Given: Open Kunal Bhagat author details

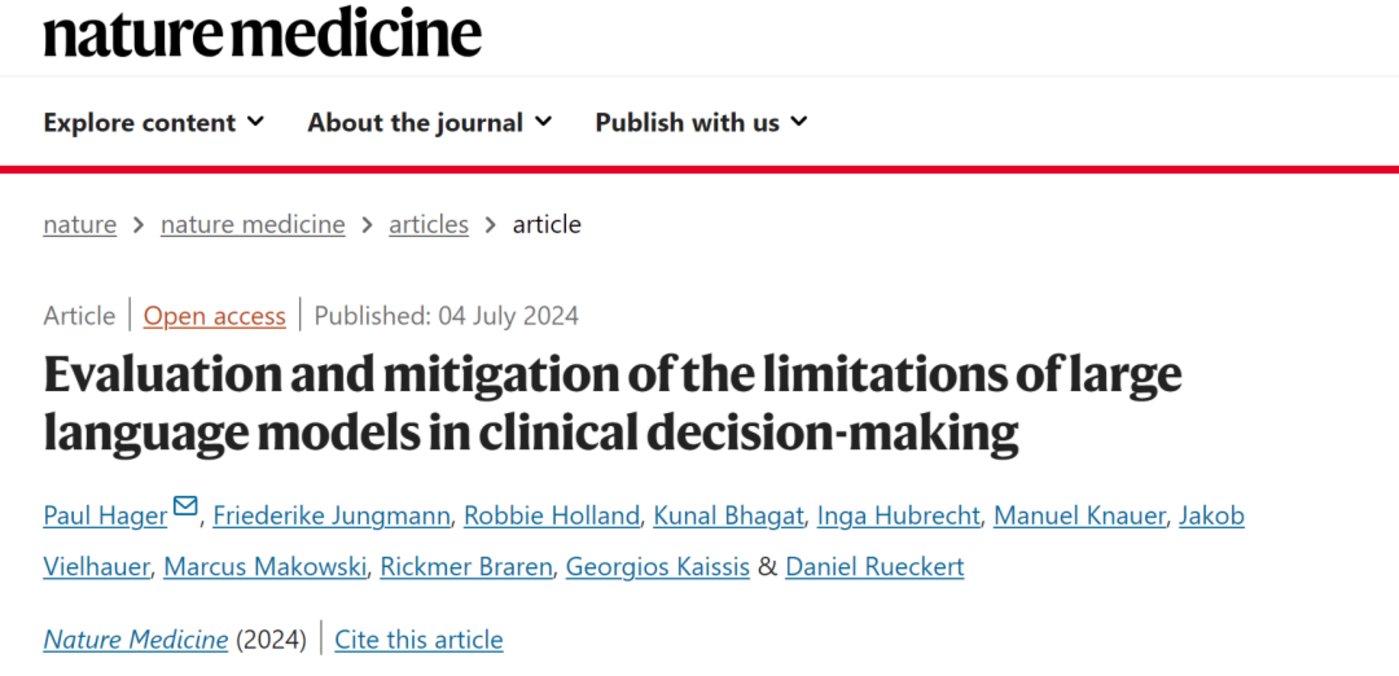Looking at the screenshot, I should [x=728, y=516].
